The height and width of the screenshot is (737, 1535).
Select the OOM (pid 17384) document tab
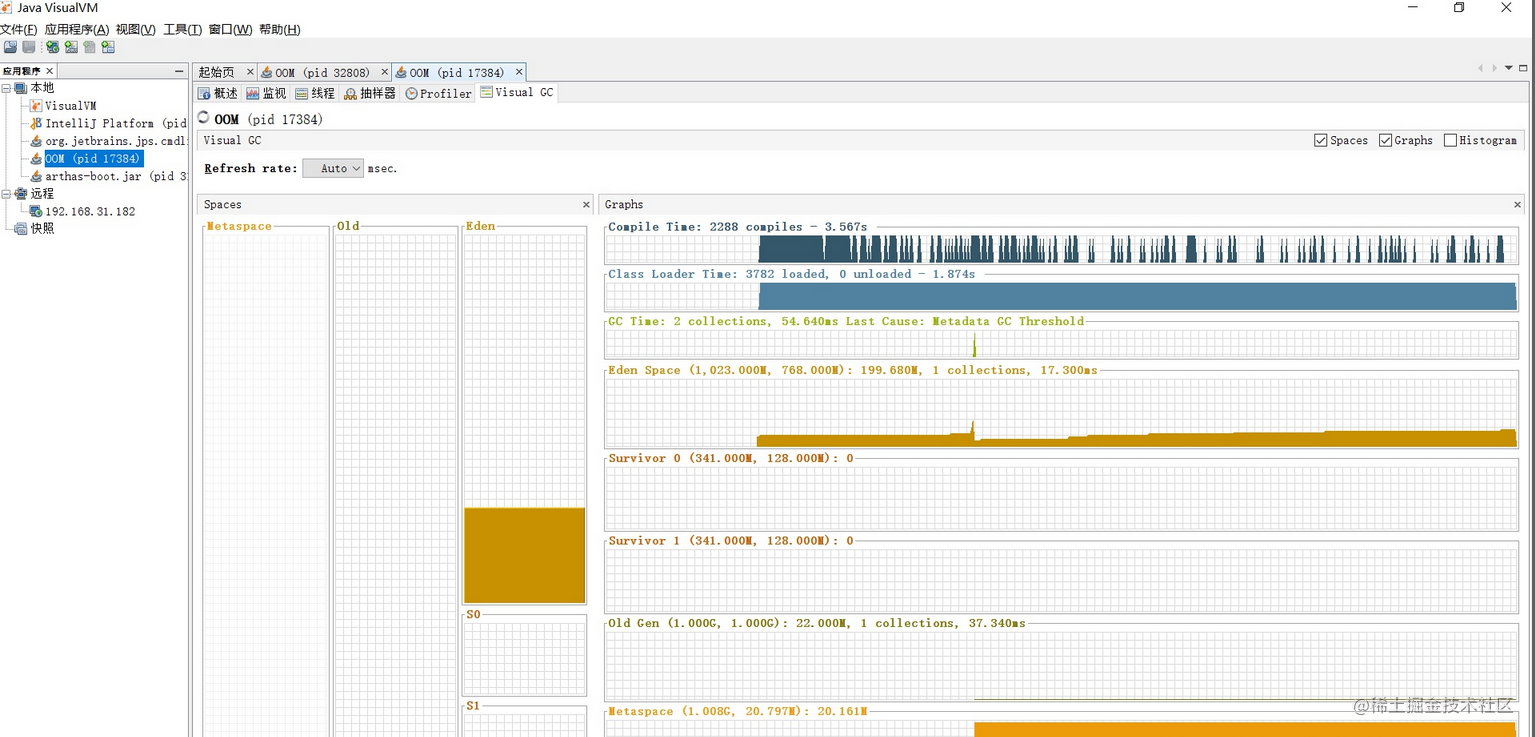point(457,73)
